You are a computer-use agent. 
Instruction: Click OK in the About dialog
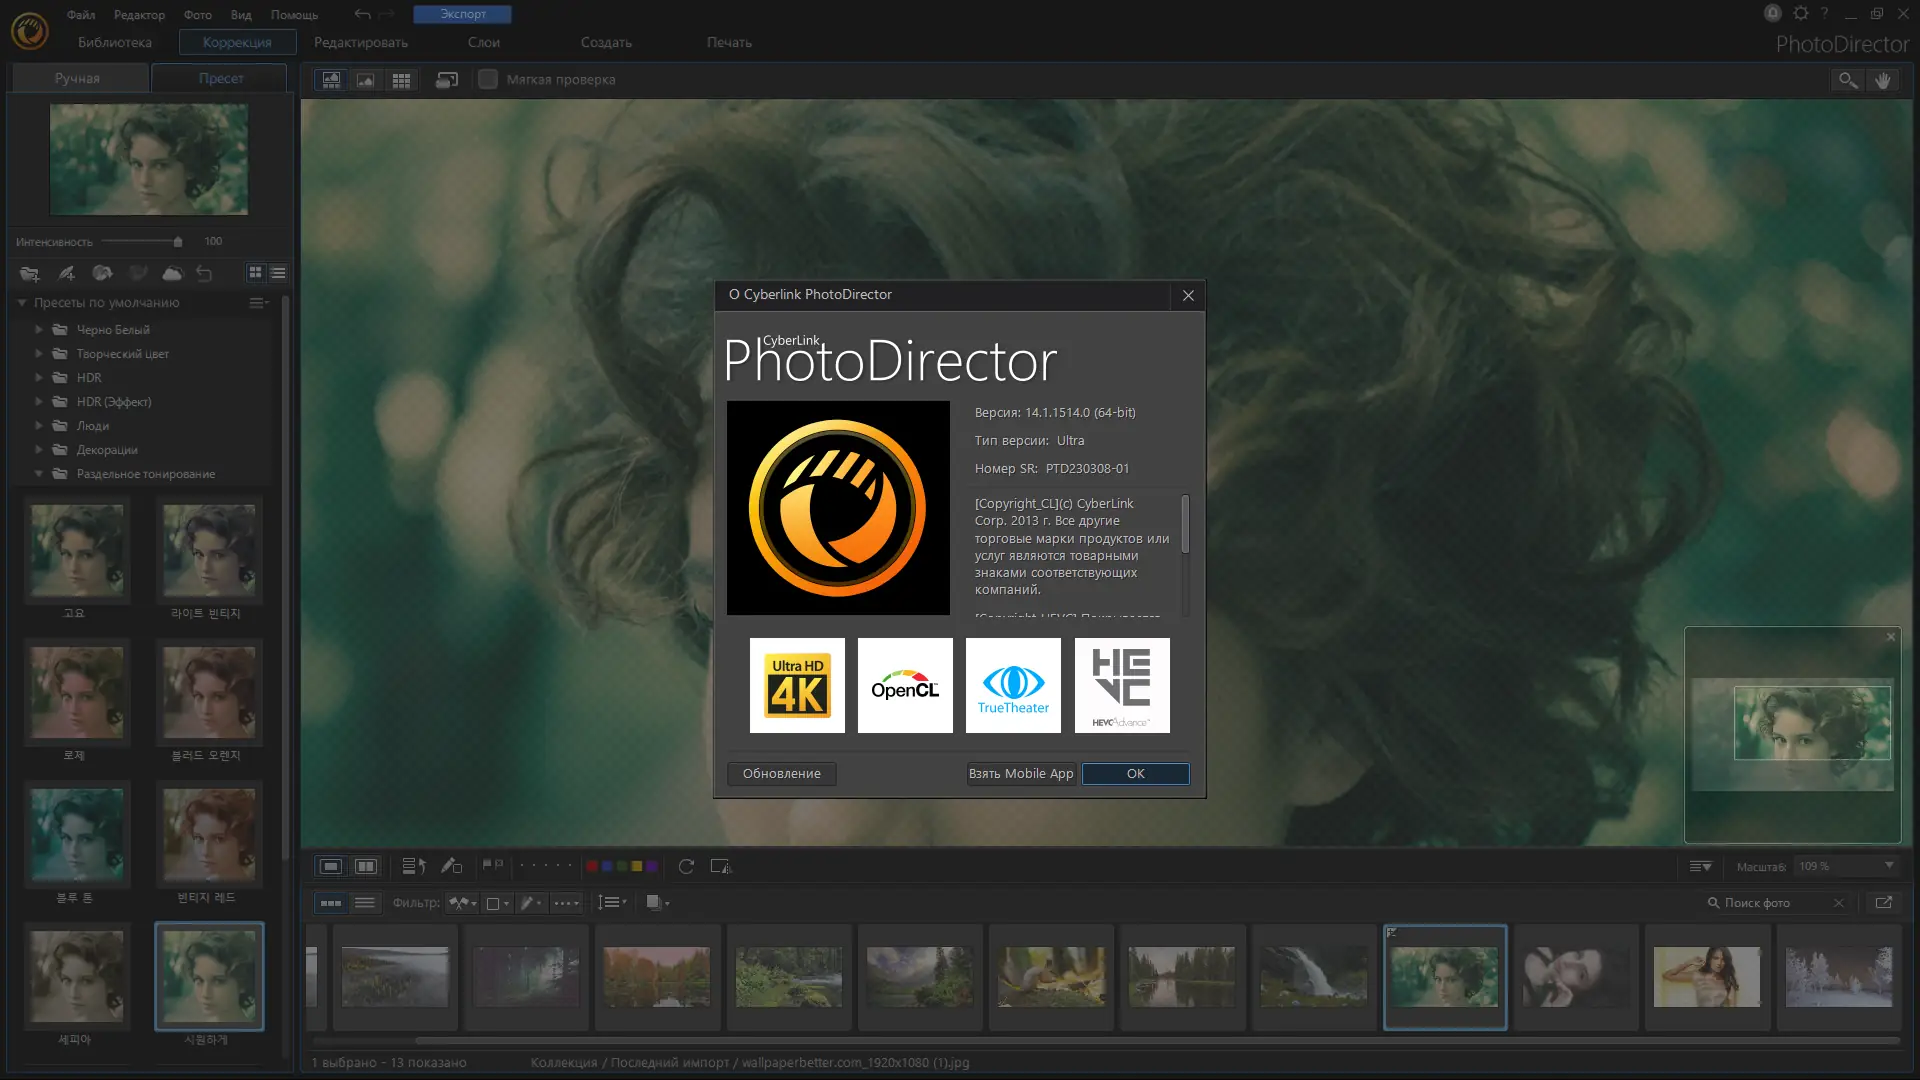click(1135, 774)
